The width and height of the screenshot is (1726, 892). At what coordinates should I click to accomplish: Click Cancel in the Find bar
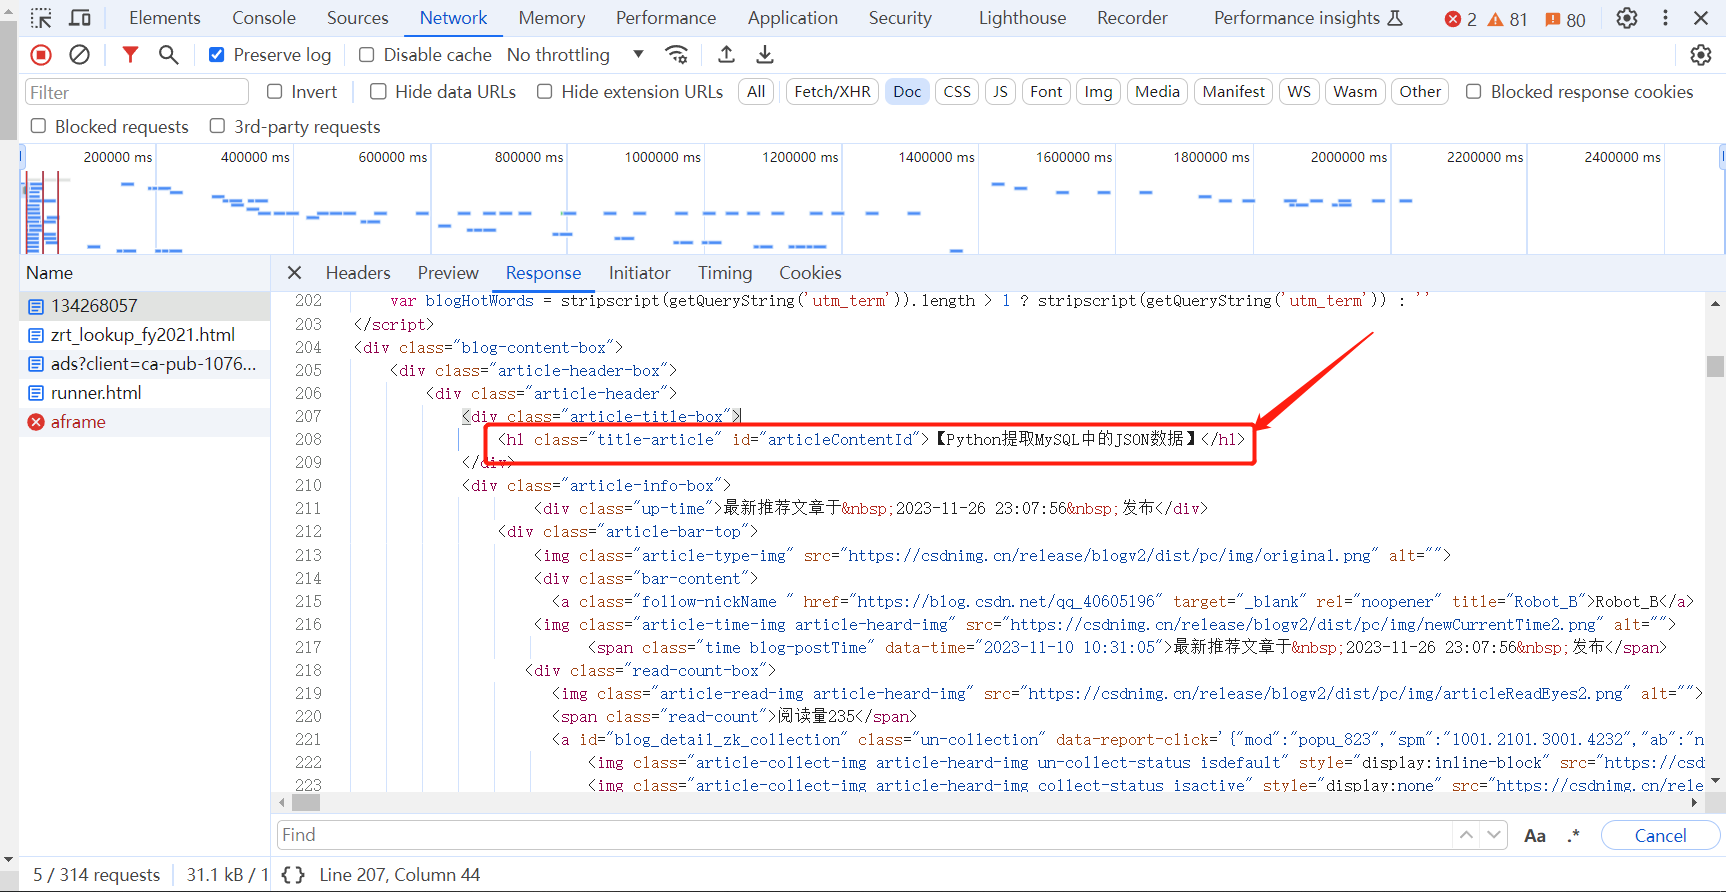tap(1660, 836)
